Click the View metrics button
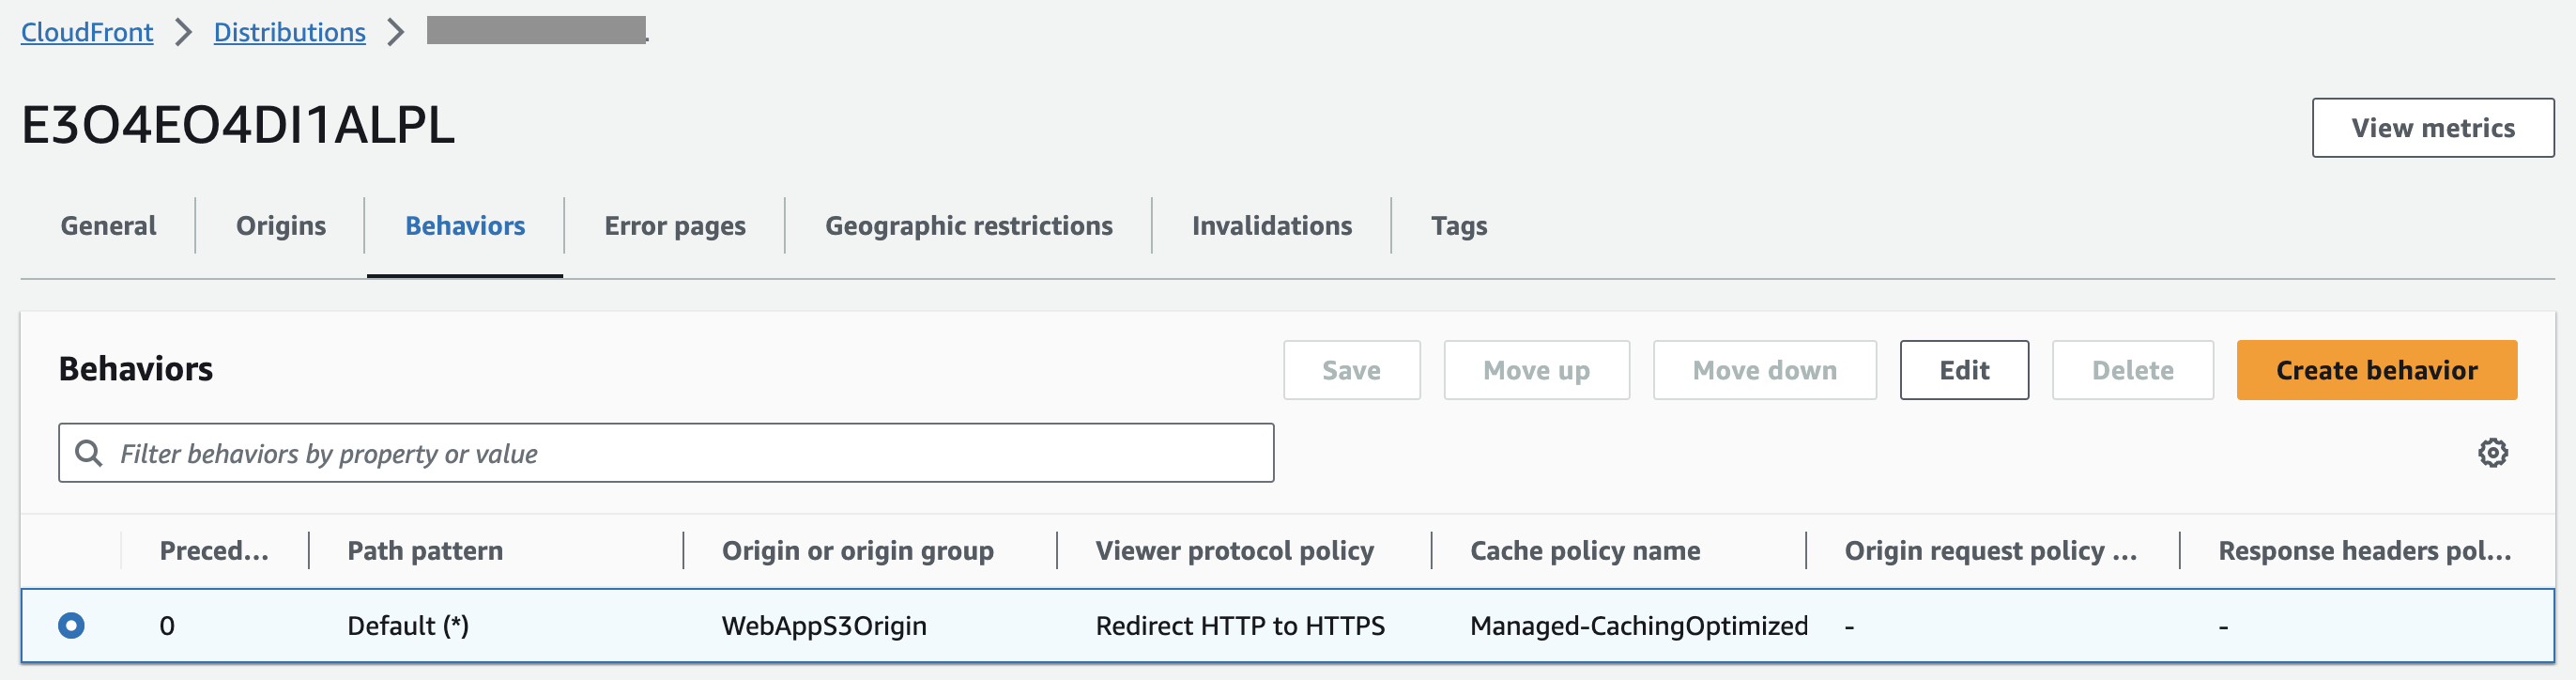 (2432, 128)
